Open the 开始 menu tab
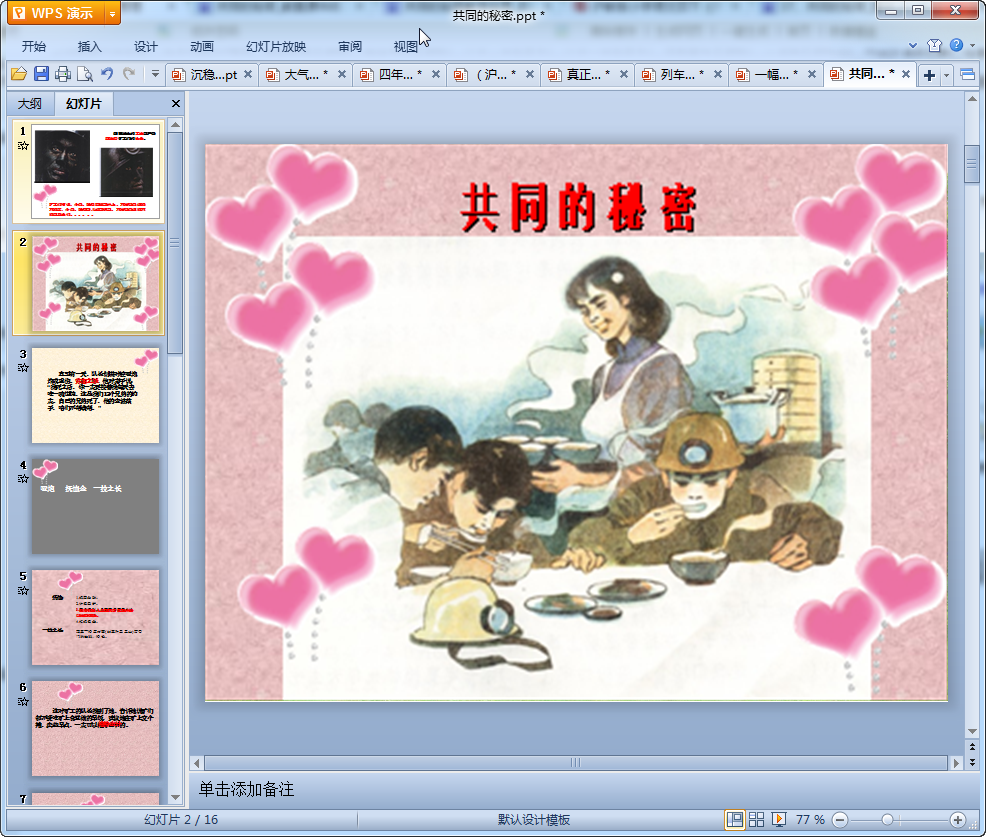 coord(33,47)
